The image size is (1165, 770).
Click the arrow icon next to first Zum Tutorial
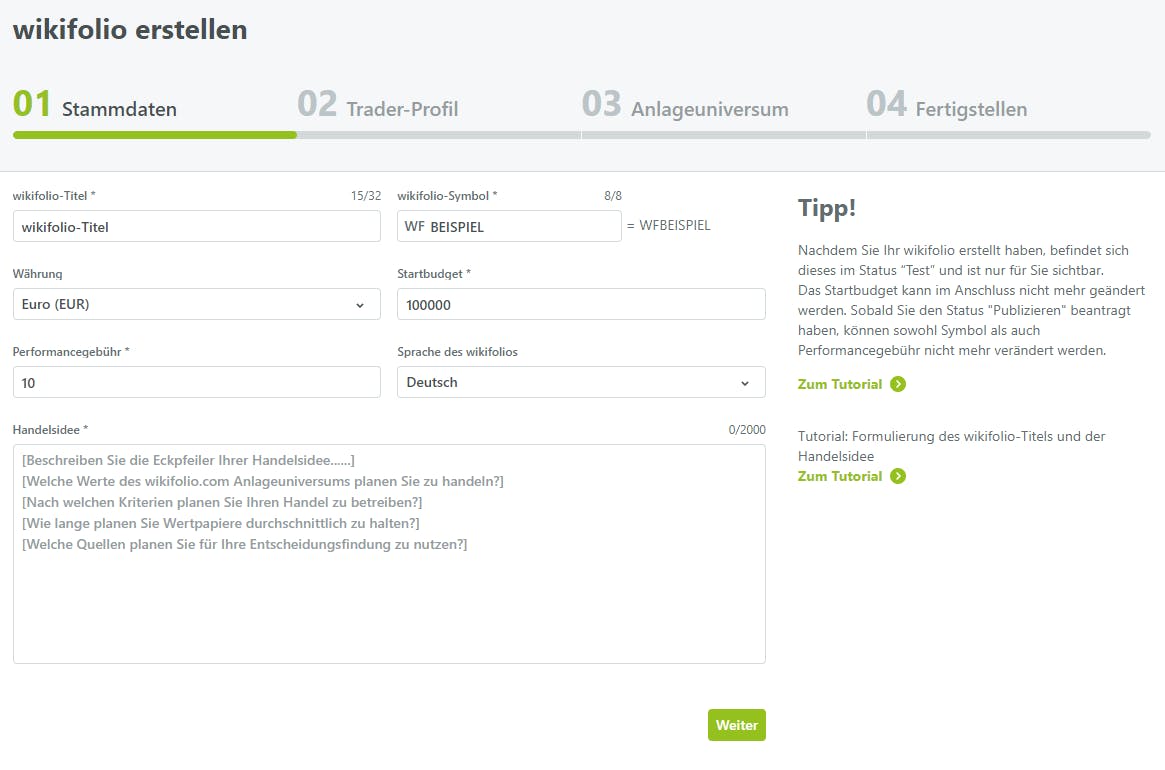point(898,384)
